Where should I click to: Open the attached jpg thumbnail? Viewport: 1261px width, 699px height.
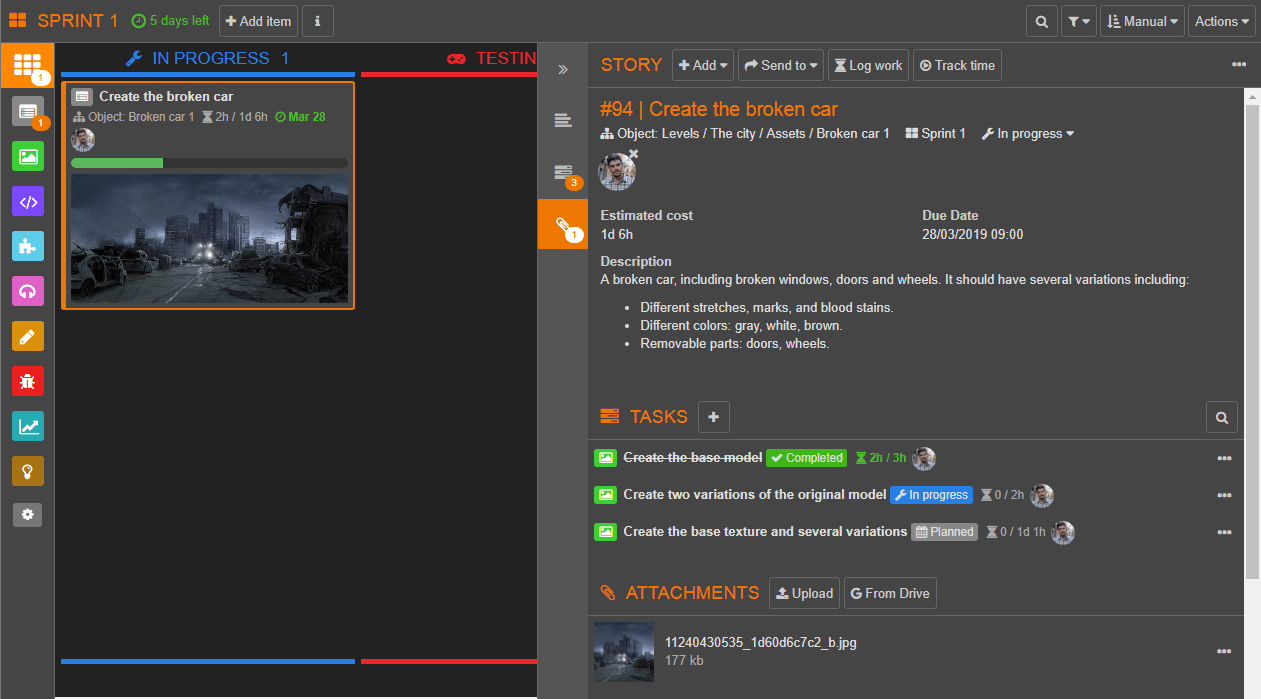click(x=624, y=651)
